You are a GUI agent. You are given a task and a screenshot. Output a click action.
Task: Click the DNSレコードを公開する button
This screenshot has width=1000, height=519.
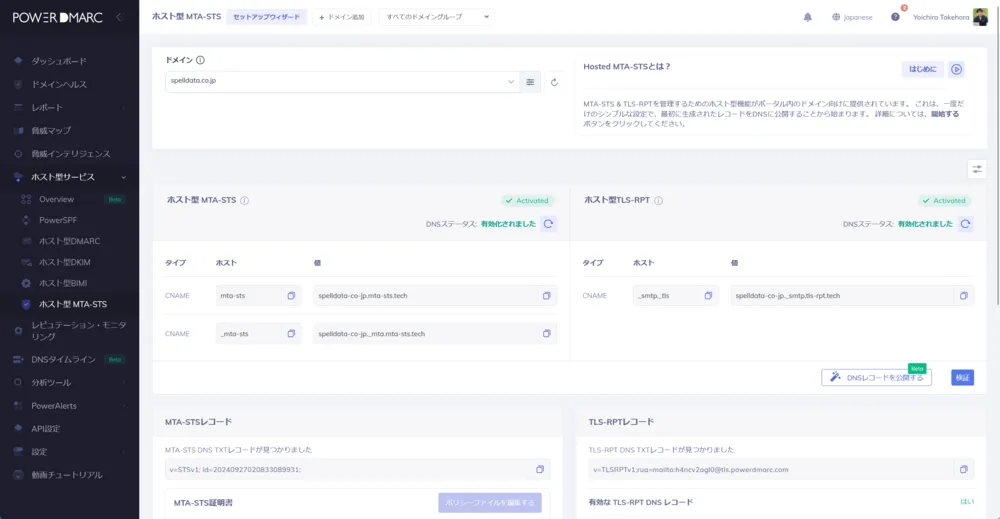876,377
